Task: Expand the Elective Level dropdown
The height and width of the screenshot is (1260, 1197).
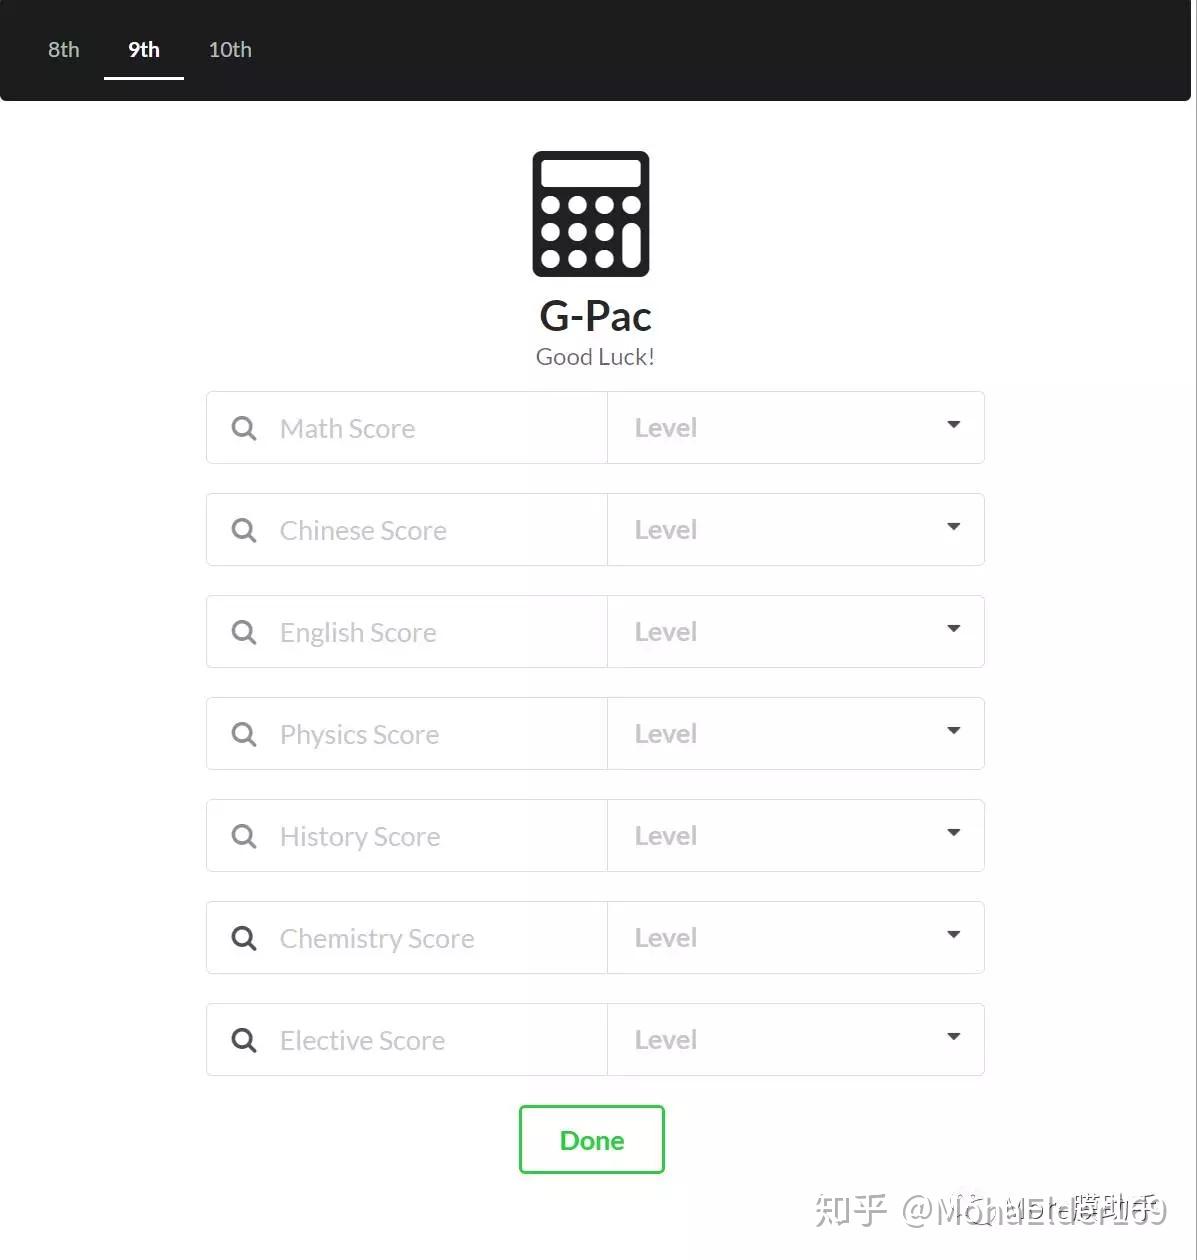Action: tap(796, 1040)
